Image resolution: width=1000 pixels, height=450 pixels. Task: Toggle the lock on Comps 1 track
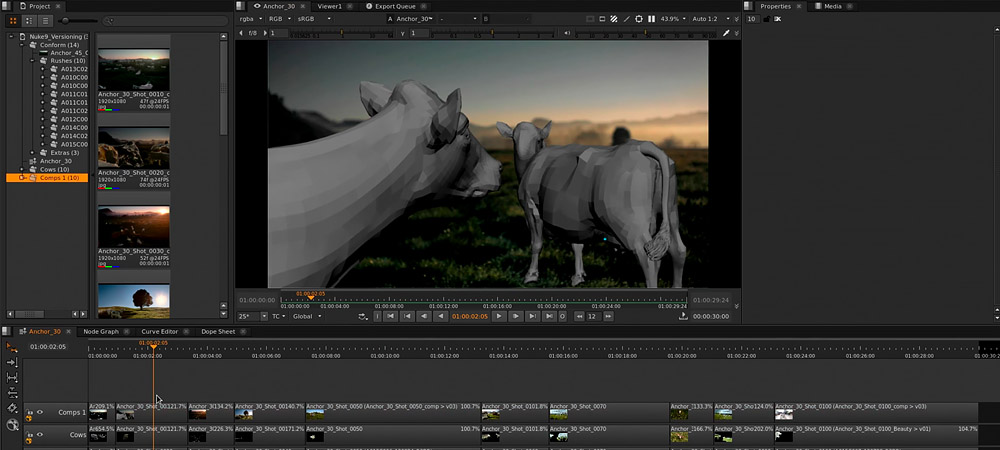(x=29, y=412)
